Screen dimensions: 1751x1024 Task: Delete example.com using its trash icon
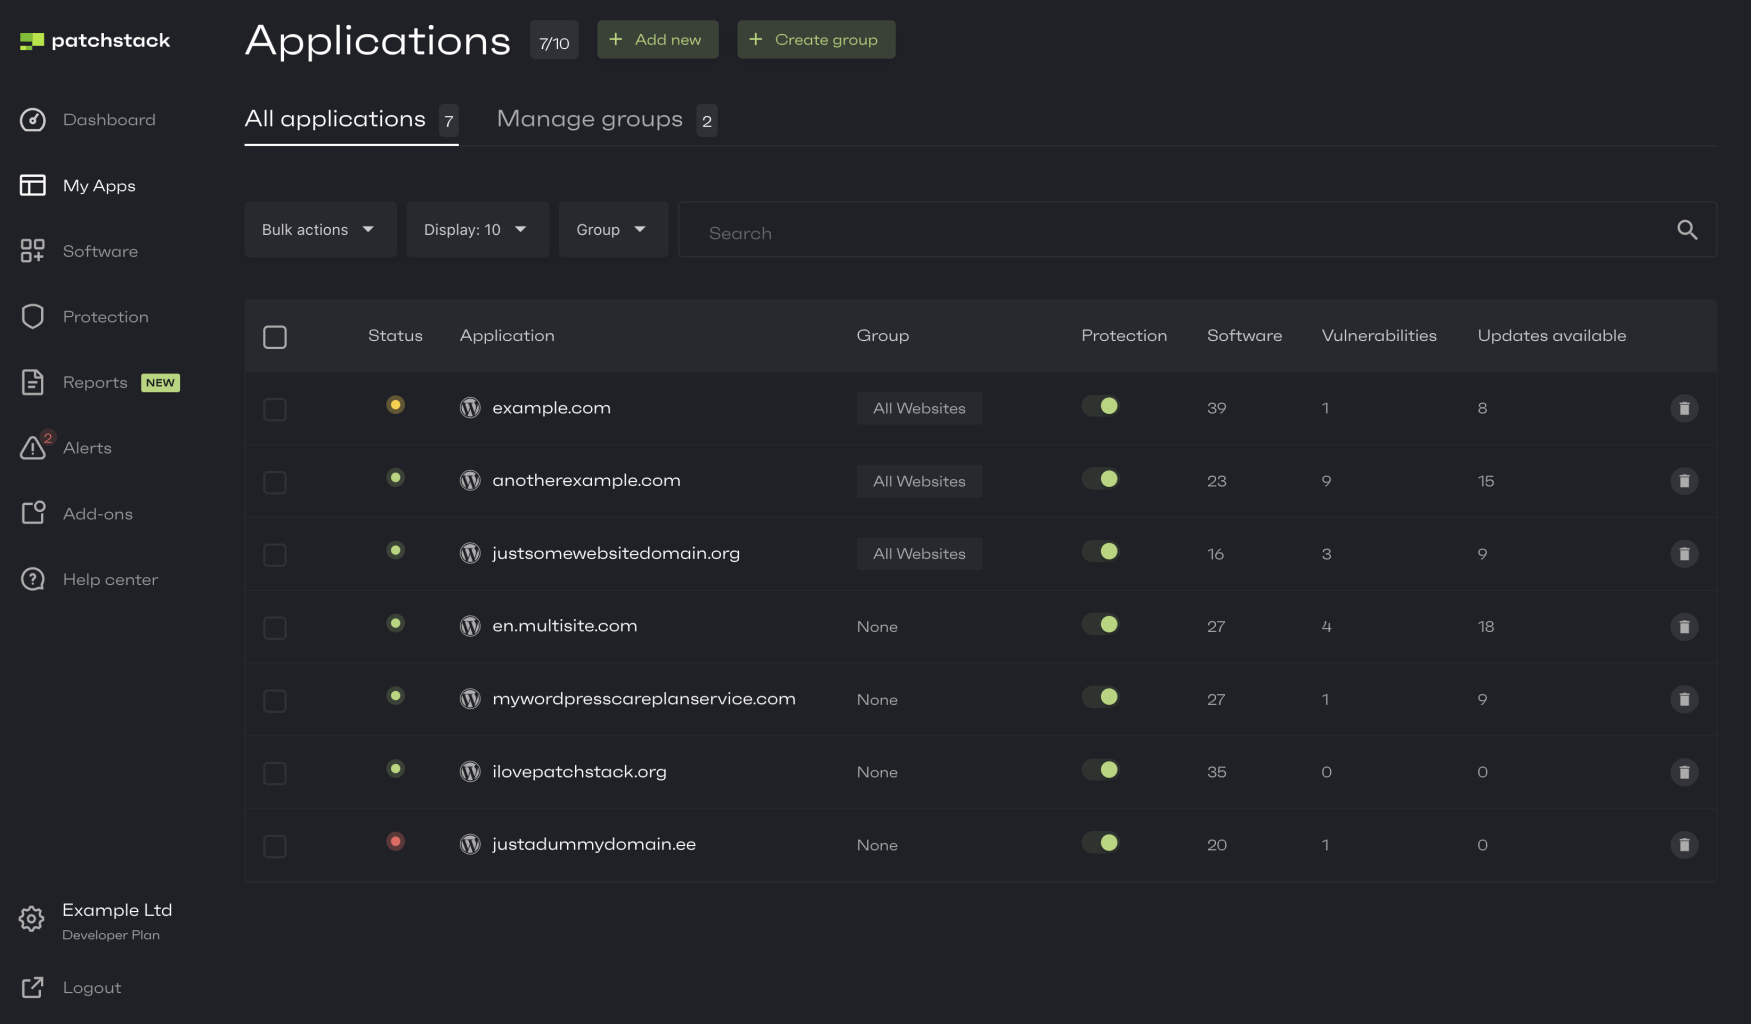[1684, 408]
